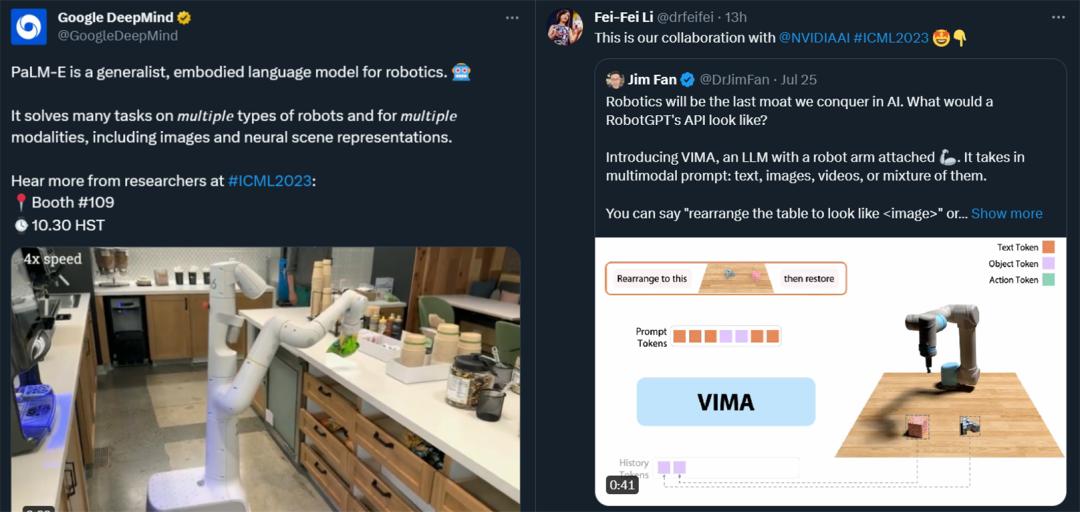Play the PaLM-E robot kitchen video

(265, 380)
